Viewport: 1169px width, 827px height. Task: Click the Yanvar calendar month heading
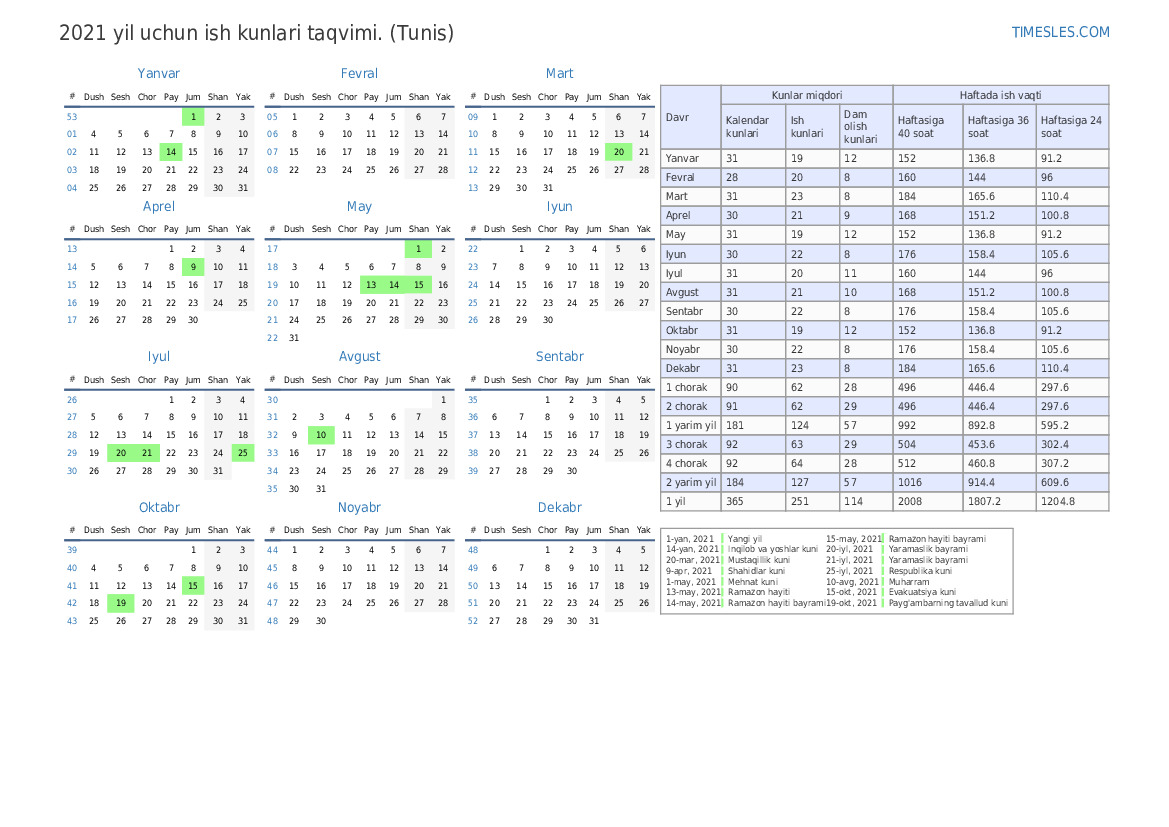(158, 73)
